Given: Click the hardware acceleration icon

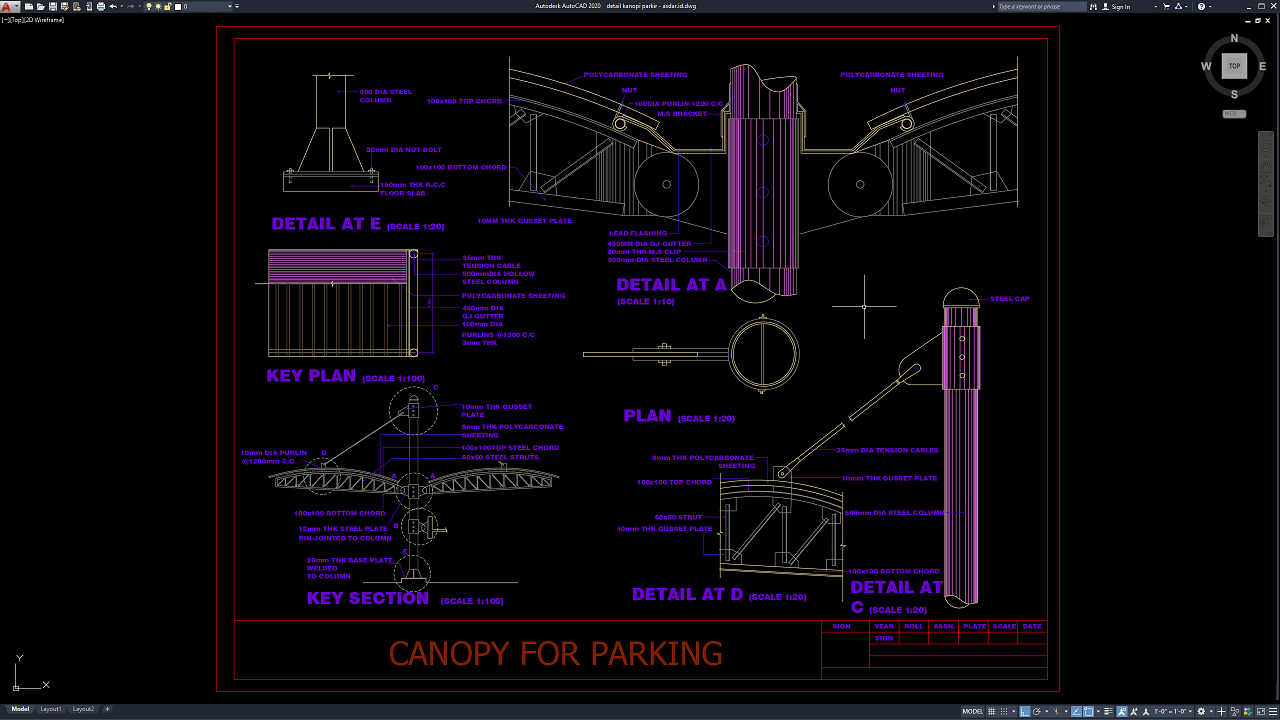Looking at the screenshot, I should [x=1248, y=711].
